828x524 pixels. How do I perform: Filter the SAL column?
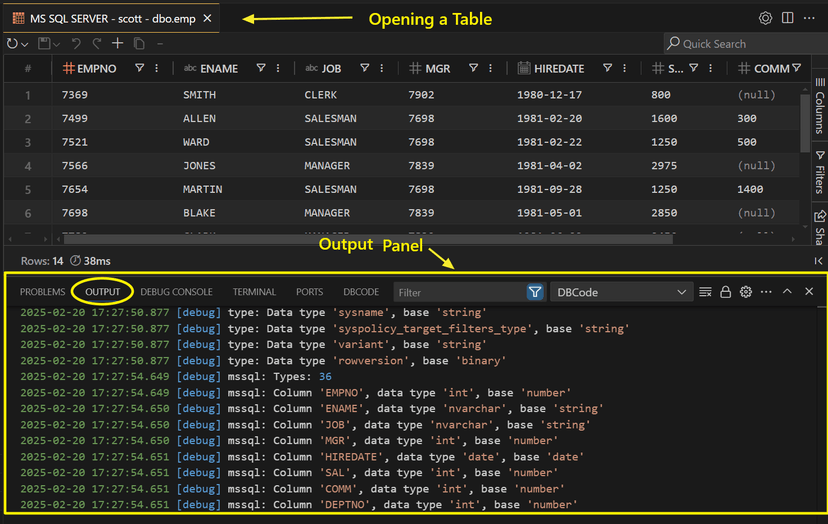[x=694, y=68]
